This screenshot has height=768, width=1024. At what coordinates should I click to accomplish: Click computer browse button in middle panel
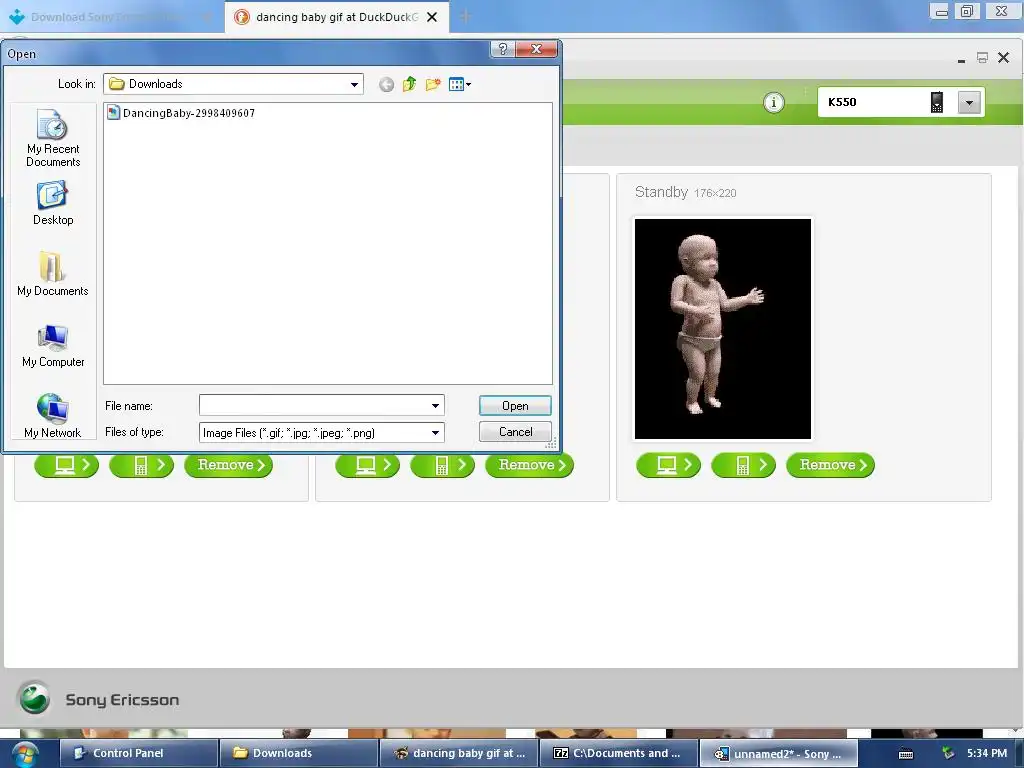367,465
